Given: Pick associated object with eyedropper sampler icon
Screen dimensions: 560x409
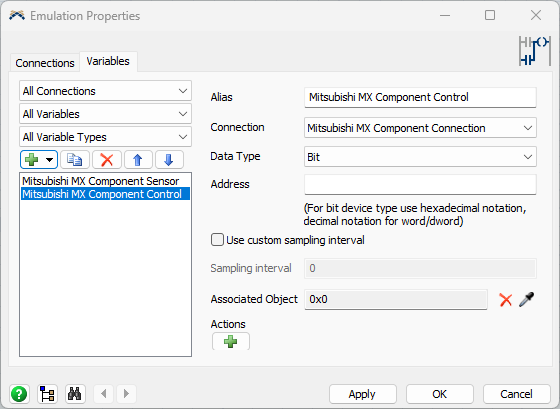Looking at the screenshot, I should point(527,299).
